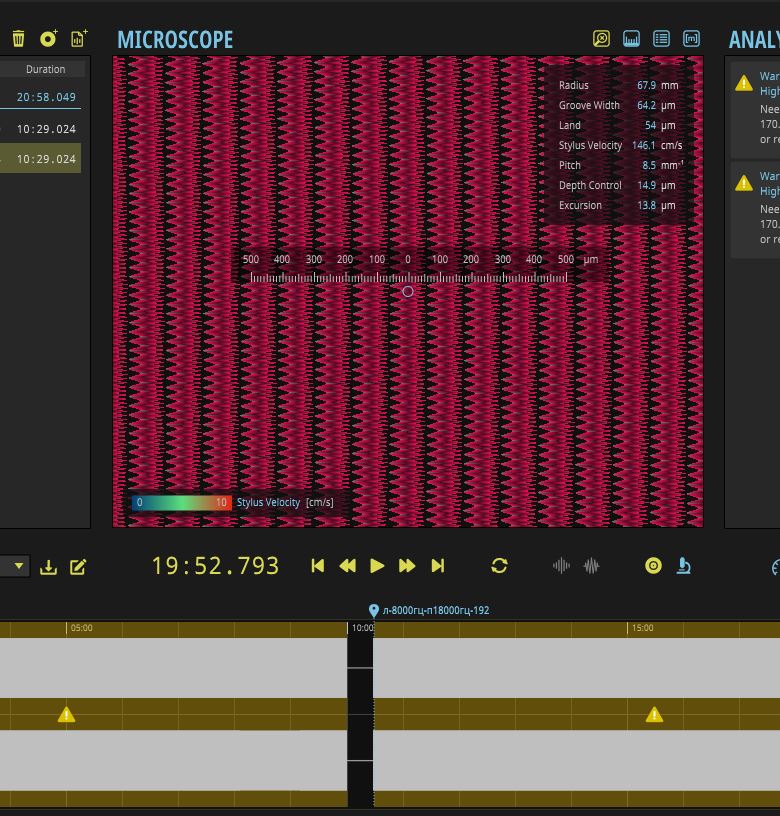
Task: Click the edit pencil icon
Action: pyautogui.click(x=78, y=567)
